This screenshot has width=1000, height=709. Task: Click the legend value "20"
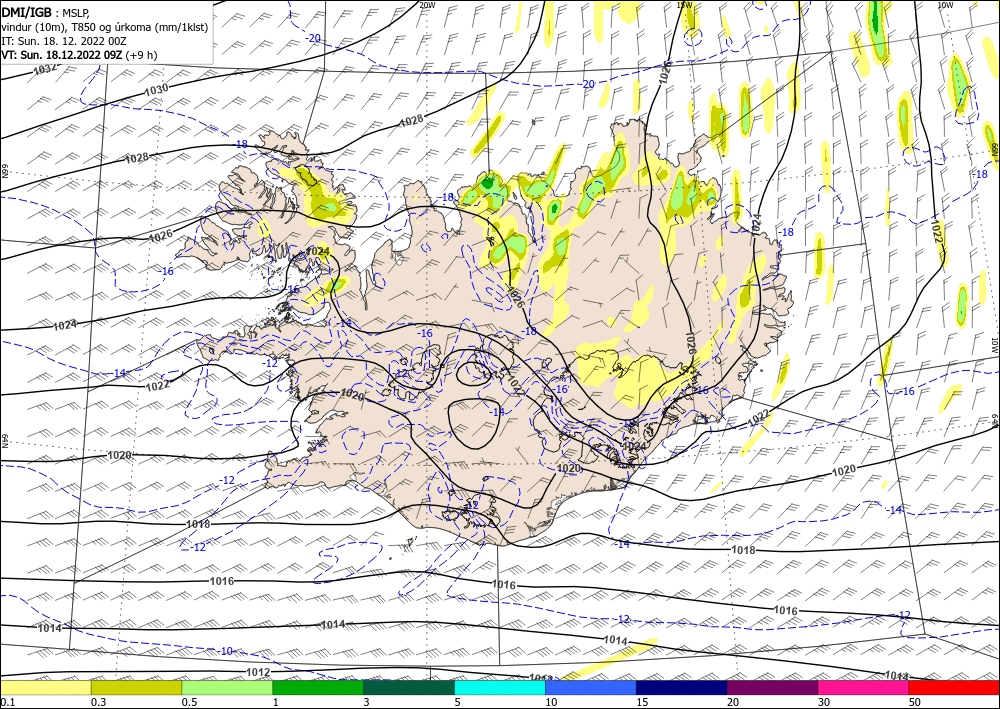[733, 702]
